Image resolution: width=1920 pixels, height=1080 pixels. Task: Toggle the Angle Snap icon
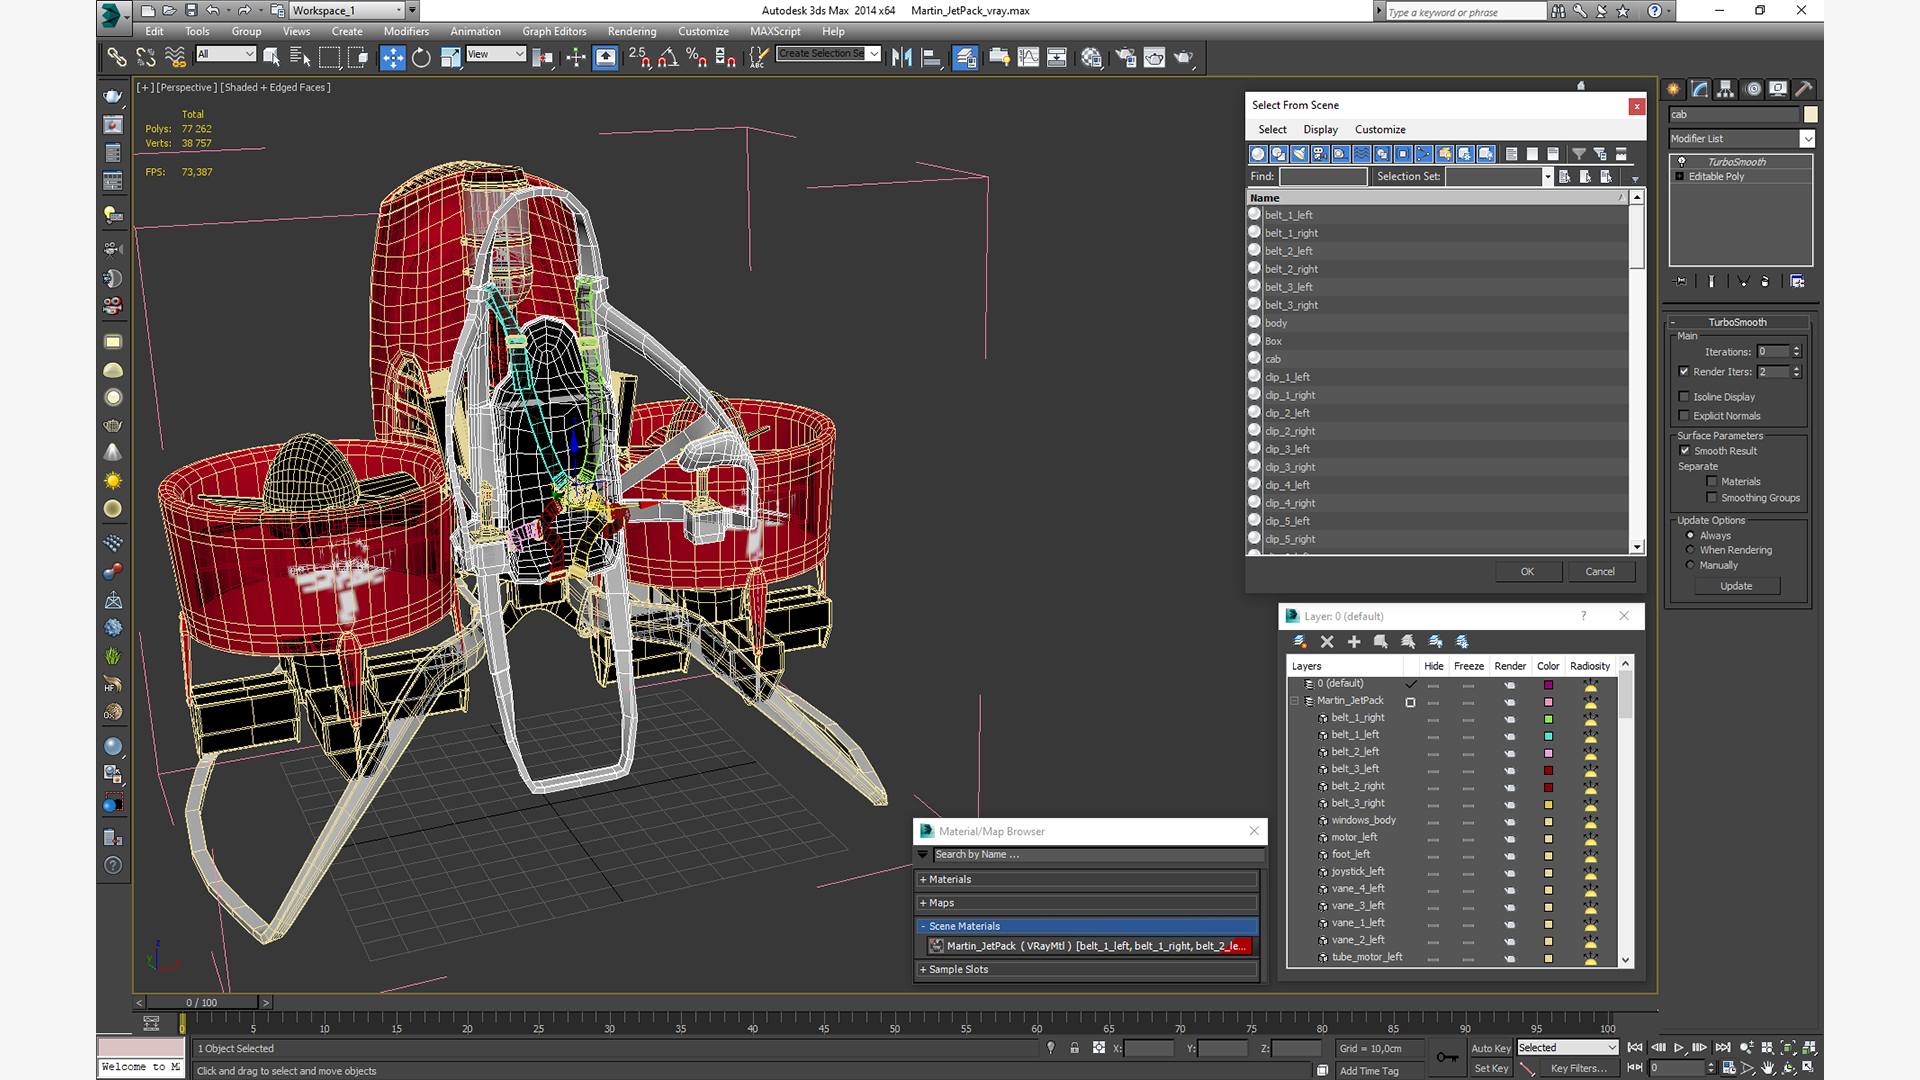[667, 58]
